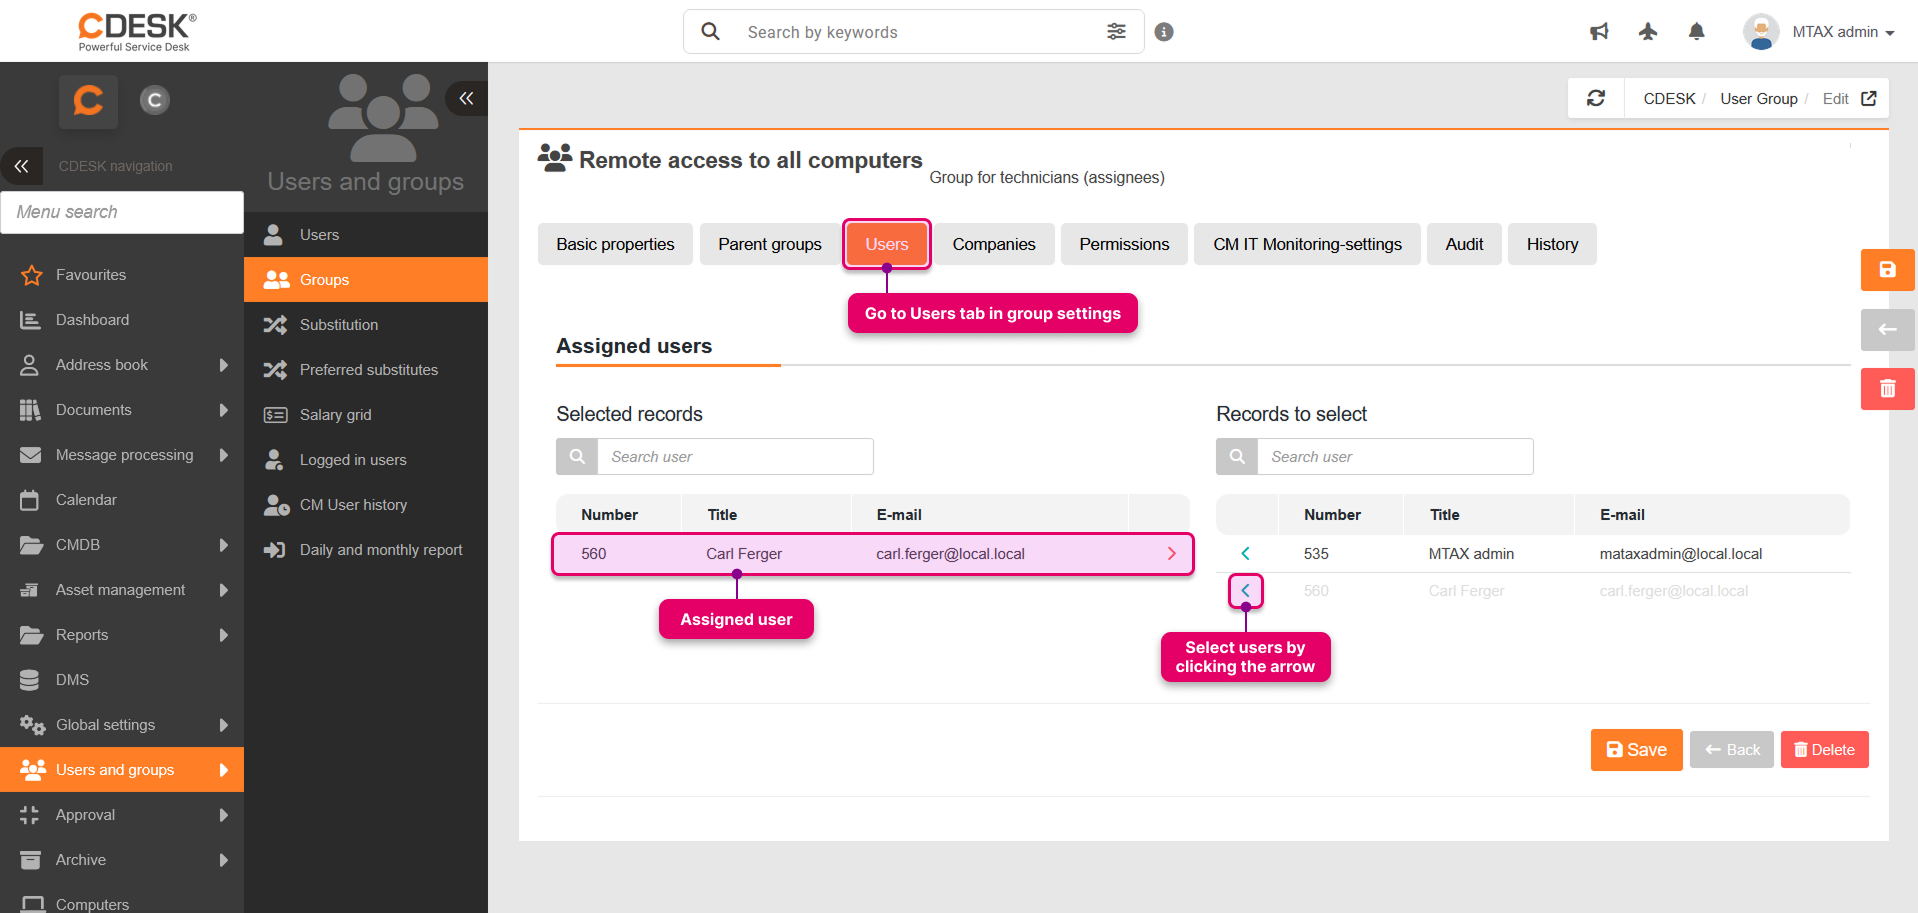The width and height of the screenshot is (1918, 913).
Task: Click the airplane icon in top bar
Action: 1648,32
